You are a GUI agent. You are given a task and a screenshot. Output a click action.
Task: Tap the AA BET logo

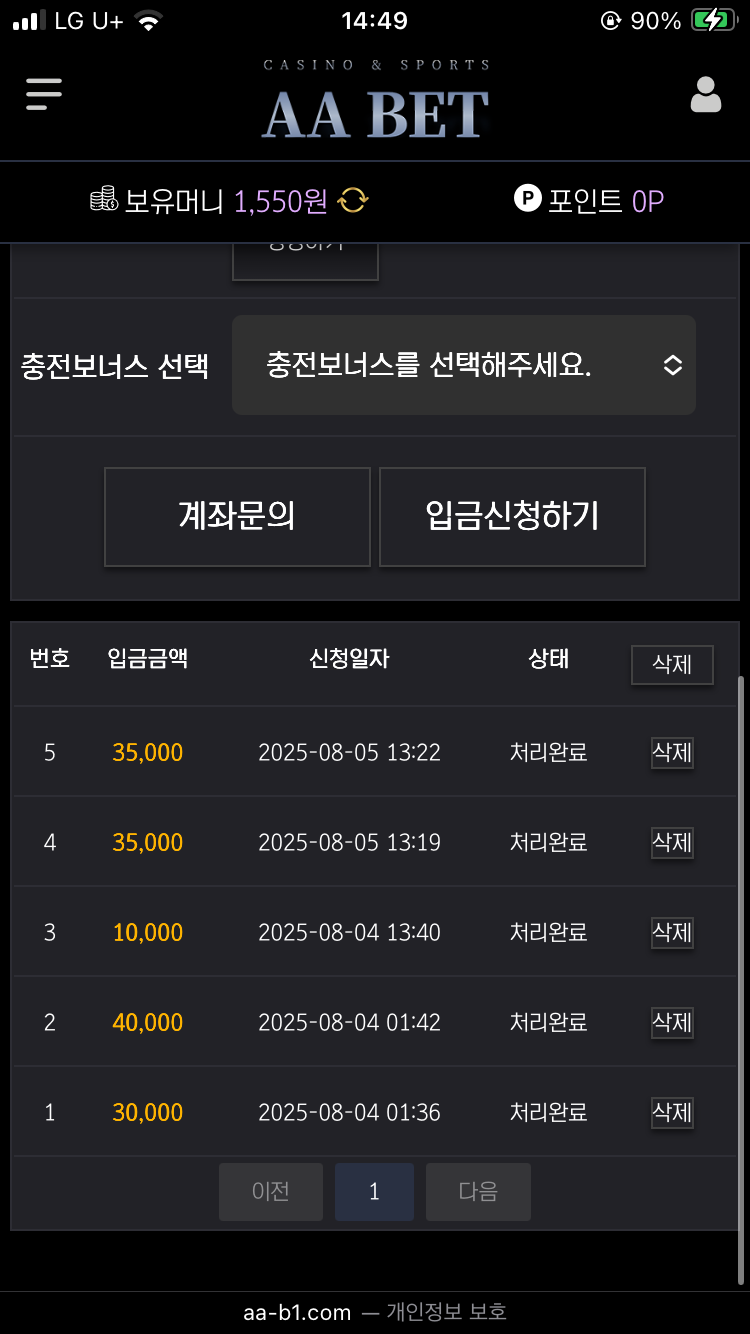[376, 102]
